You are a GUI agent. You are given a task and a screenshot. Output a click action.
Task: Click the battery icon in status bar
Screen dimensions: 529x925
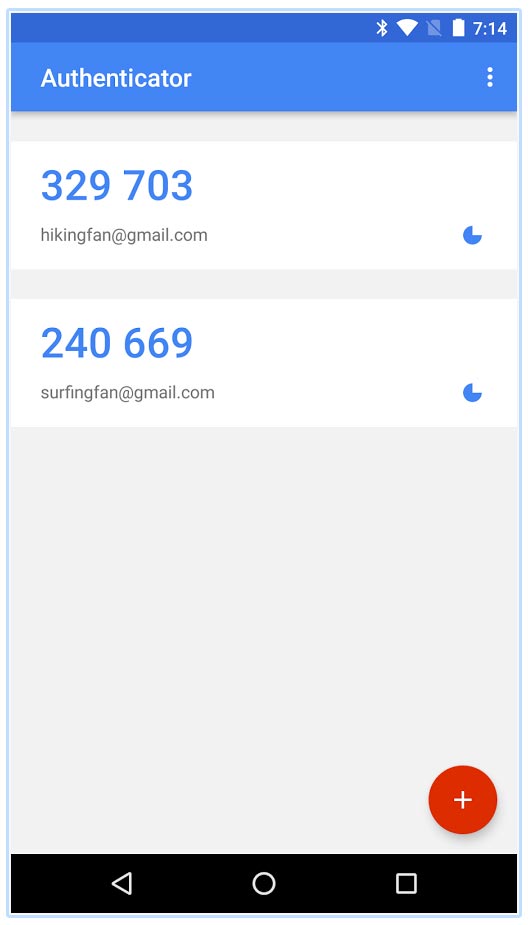click(x=458, y=27)
